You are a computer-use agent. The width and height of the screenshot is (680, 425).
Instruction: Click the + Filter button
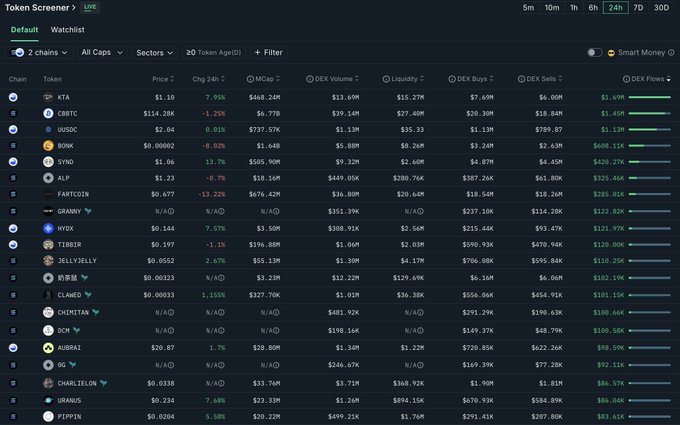[268, 52]
